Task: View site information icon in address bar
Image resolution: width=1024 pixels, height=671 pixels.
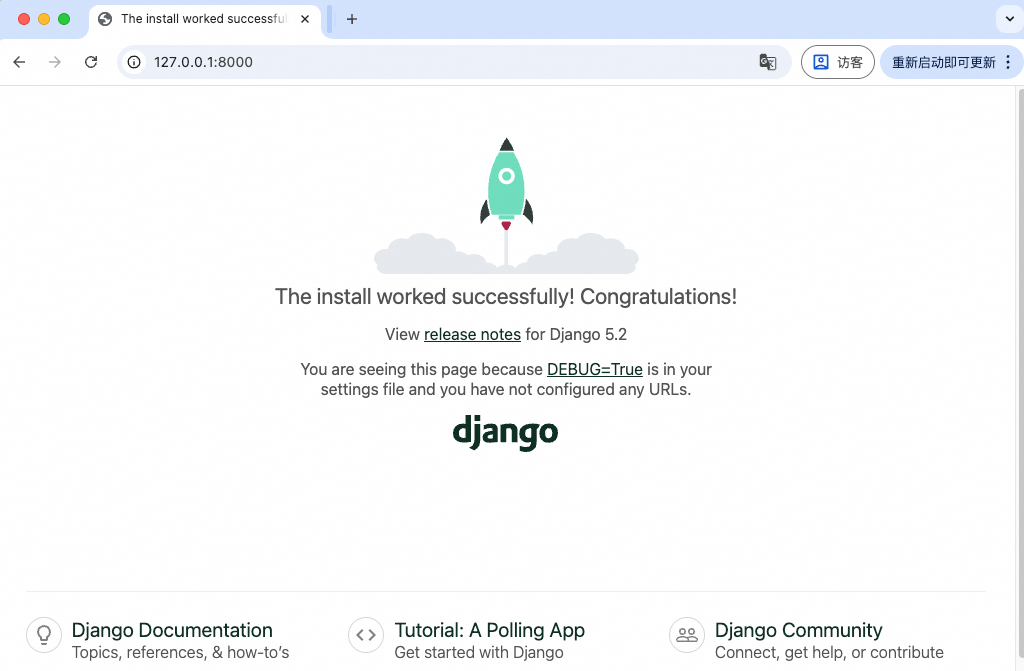Action: click(134, 62)
